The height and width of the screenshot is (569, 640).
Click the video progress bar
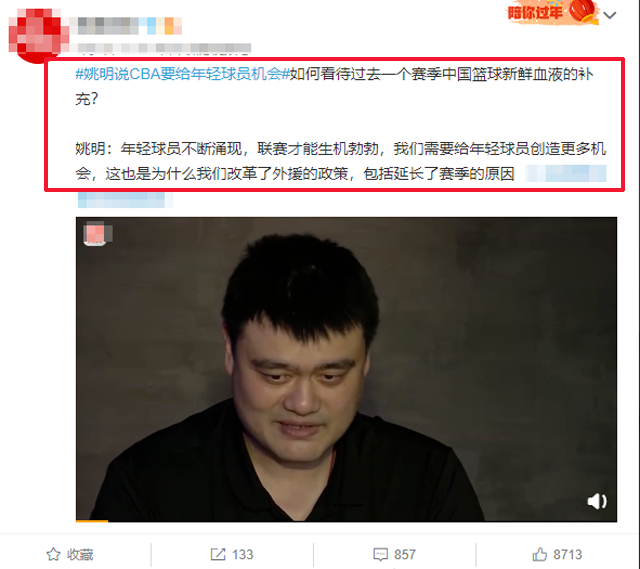(x=346, y=520)
